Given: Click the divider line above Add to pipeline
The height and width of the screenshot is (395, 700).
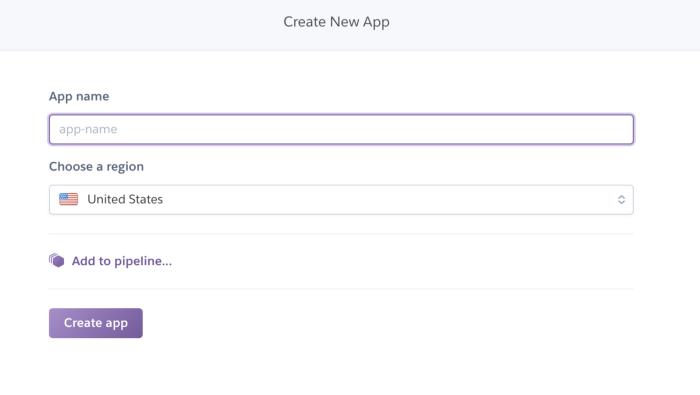Looking at the screenshot, I should pyautogui.click(x=341, y=233).
